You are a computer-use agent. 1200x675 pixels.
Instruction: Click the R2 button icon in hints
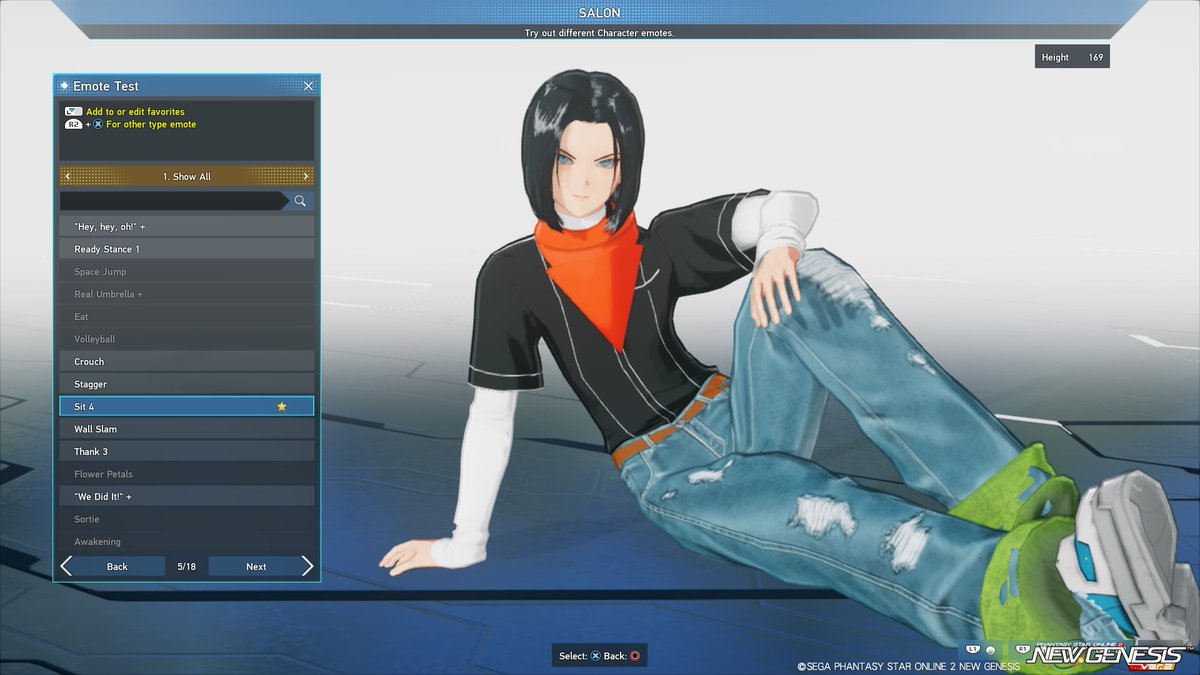click(x=73, y=125)
